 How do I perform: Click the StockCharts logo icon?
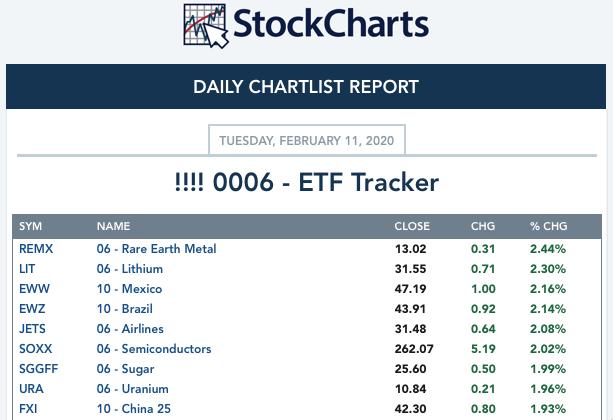[206, 26]
